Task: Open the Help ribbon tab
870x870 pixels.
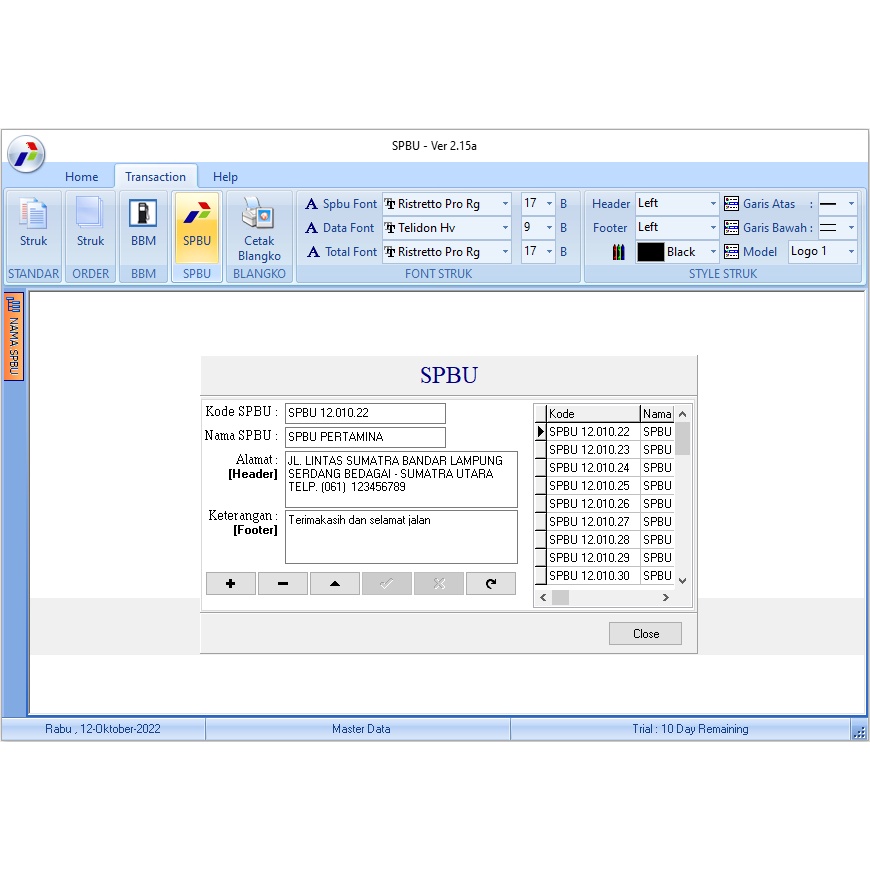Action: 225,176
